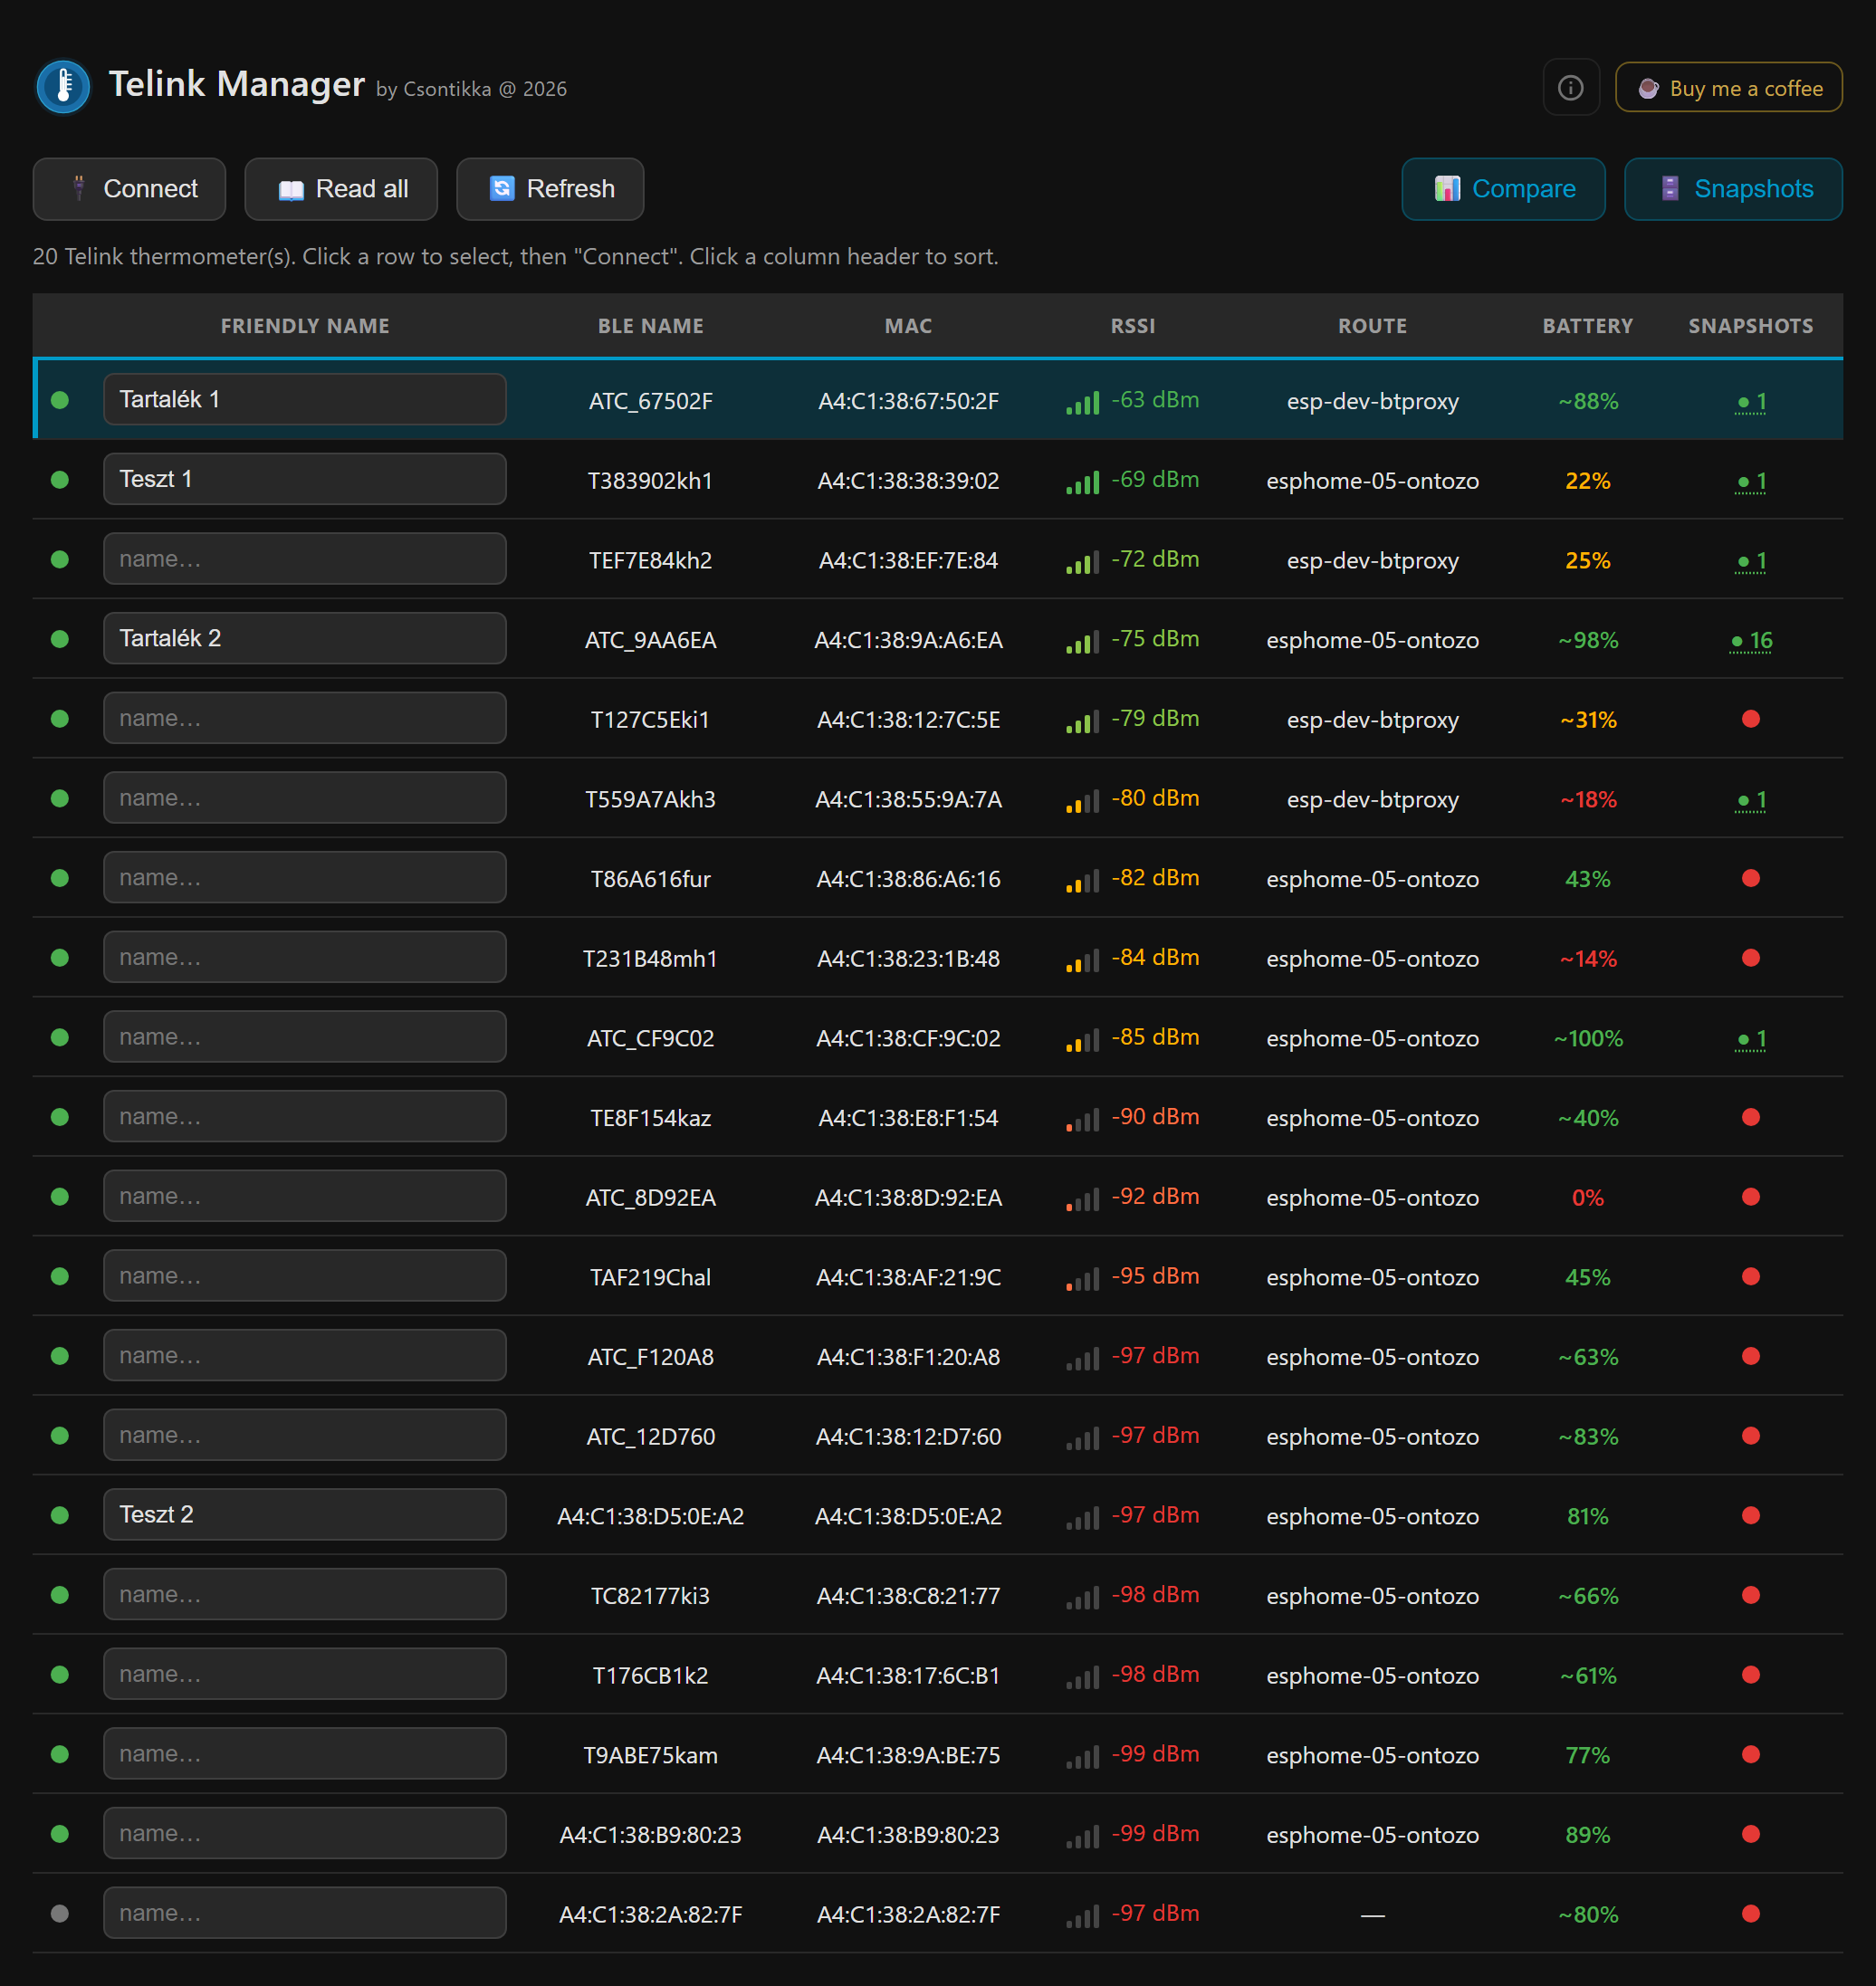
Task: Click gray status dot of A4:C1:38:2A:82:7F row
Action: pos(60,1913)
